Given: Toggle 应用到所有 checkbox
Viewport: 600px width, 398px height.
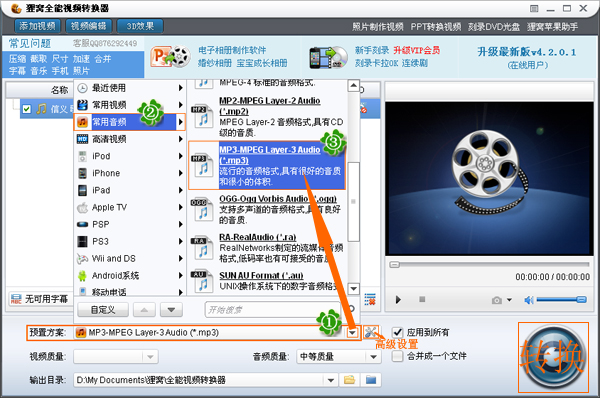Looking at the screenshot, I should [398, 332].
